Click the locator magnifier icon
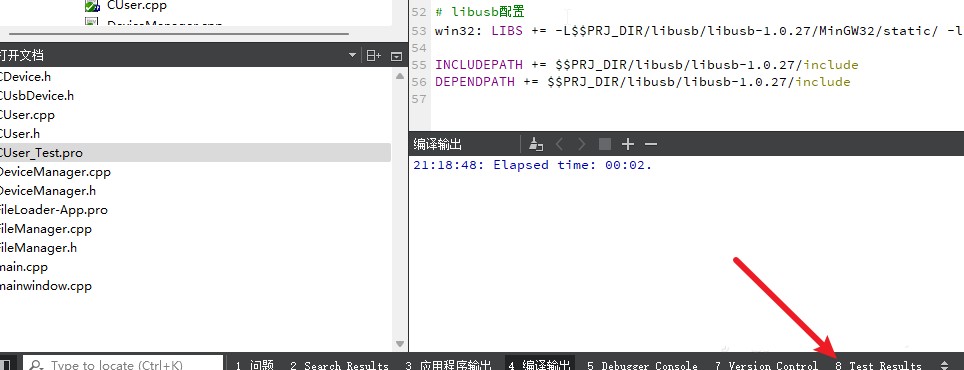The height and width of the screenshot is (370, 964). [x=36, y=365]
